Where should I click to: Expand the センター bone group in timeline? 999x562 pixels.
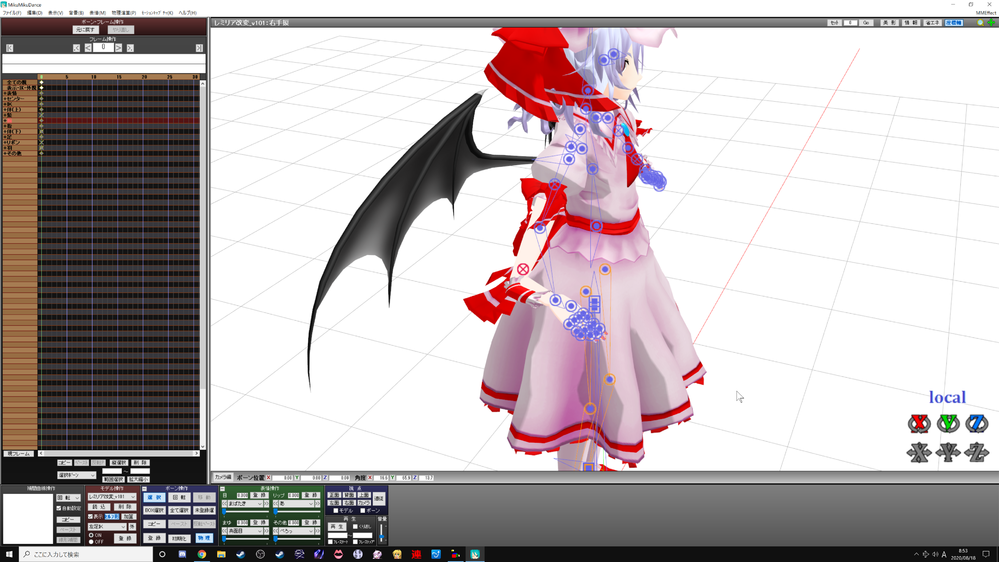(4, 99)
